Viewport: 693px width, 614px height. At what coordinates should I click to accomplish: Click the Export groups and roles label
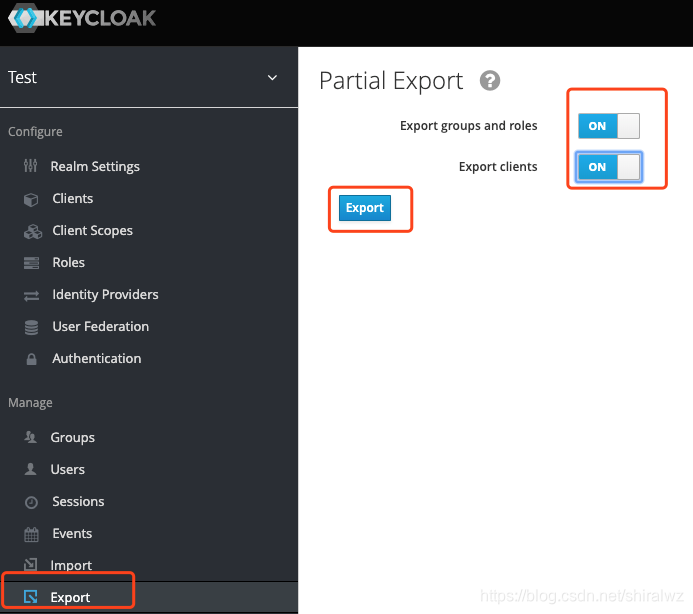coord(468,126)
